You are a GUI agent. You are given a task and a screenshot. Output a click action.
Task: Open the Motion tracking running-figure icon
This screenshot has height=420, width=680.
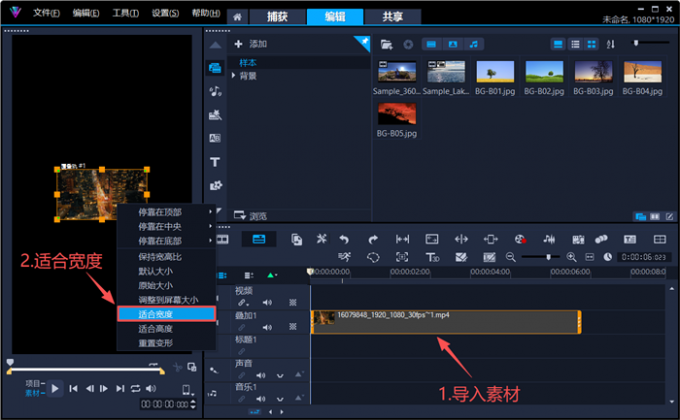point(345,257)
